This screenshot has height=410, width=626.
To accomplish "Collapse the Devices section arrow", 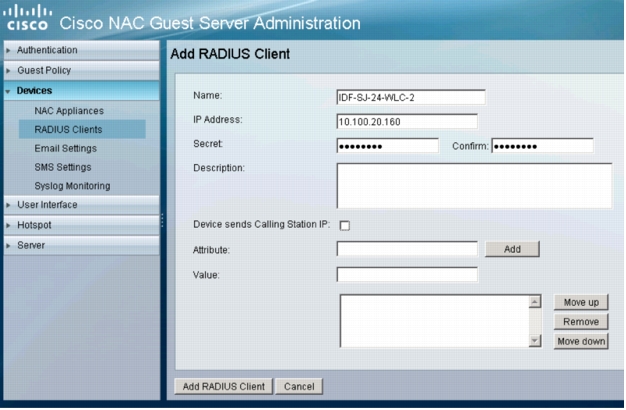I will tap(8, 91).
